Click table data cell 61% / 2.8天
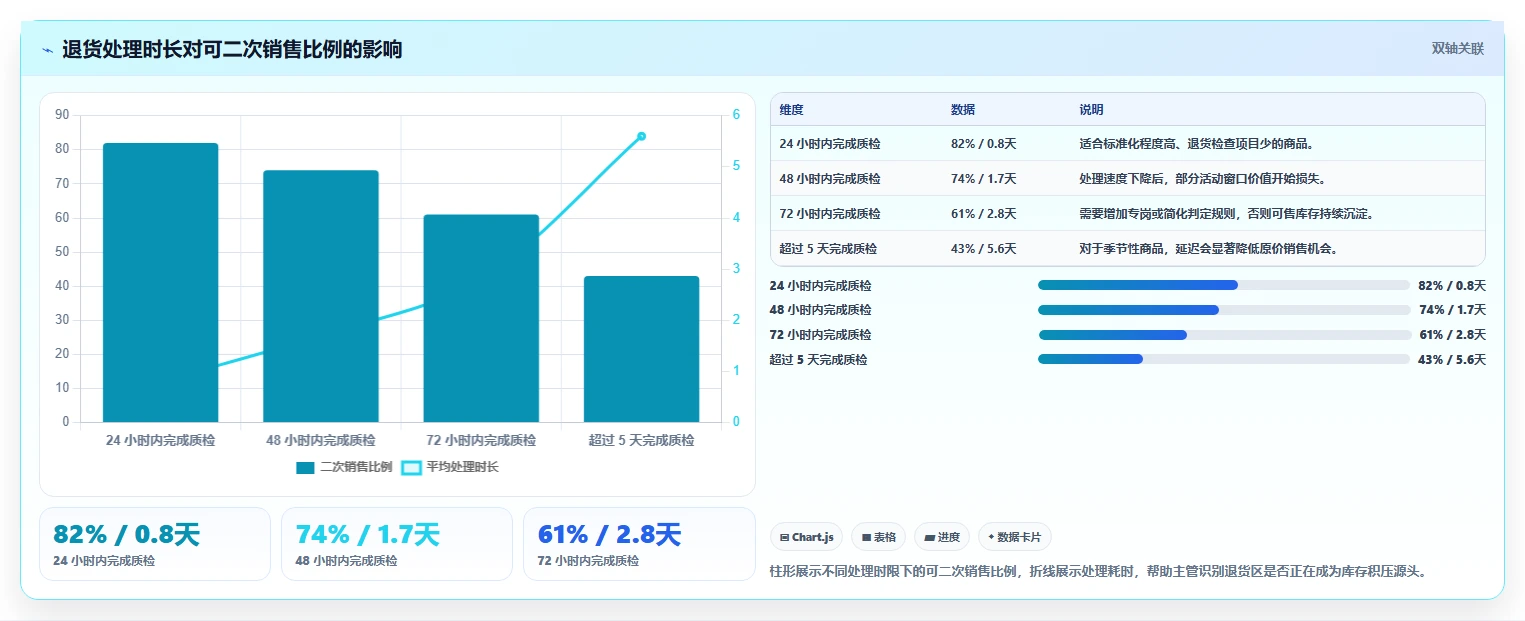Viewport: 1525px width, 621px height. pyautogui.click(x=983, y=214)
